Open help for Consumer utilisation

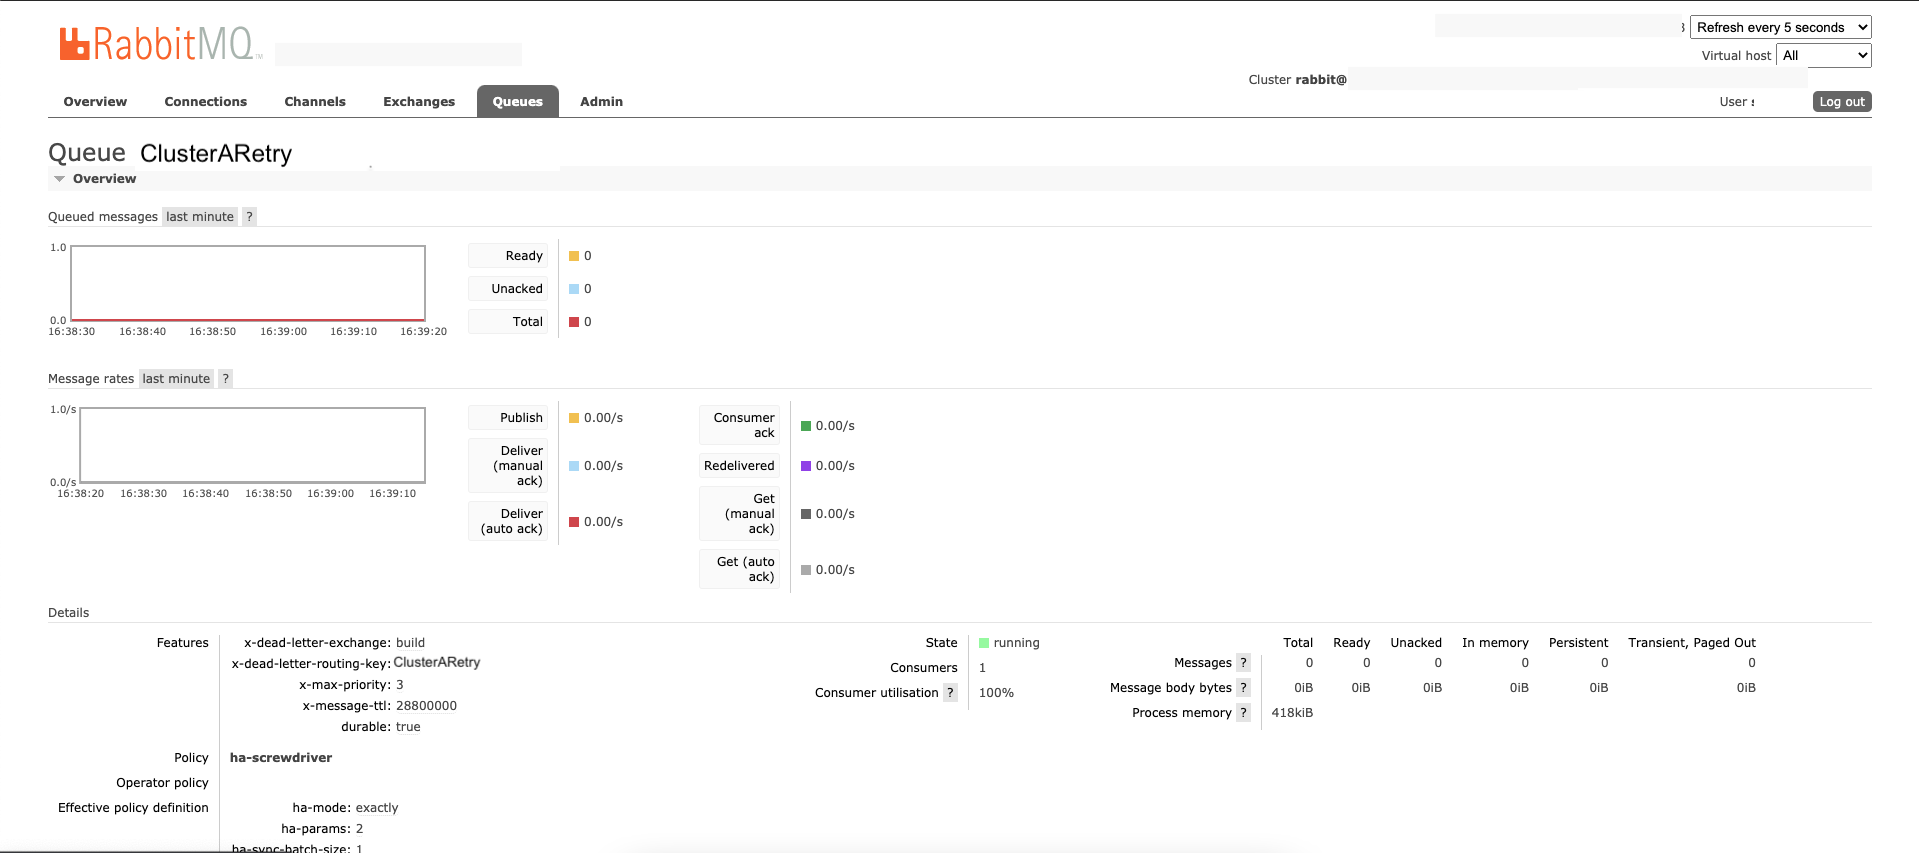coord(950,693)
